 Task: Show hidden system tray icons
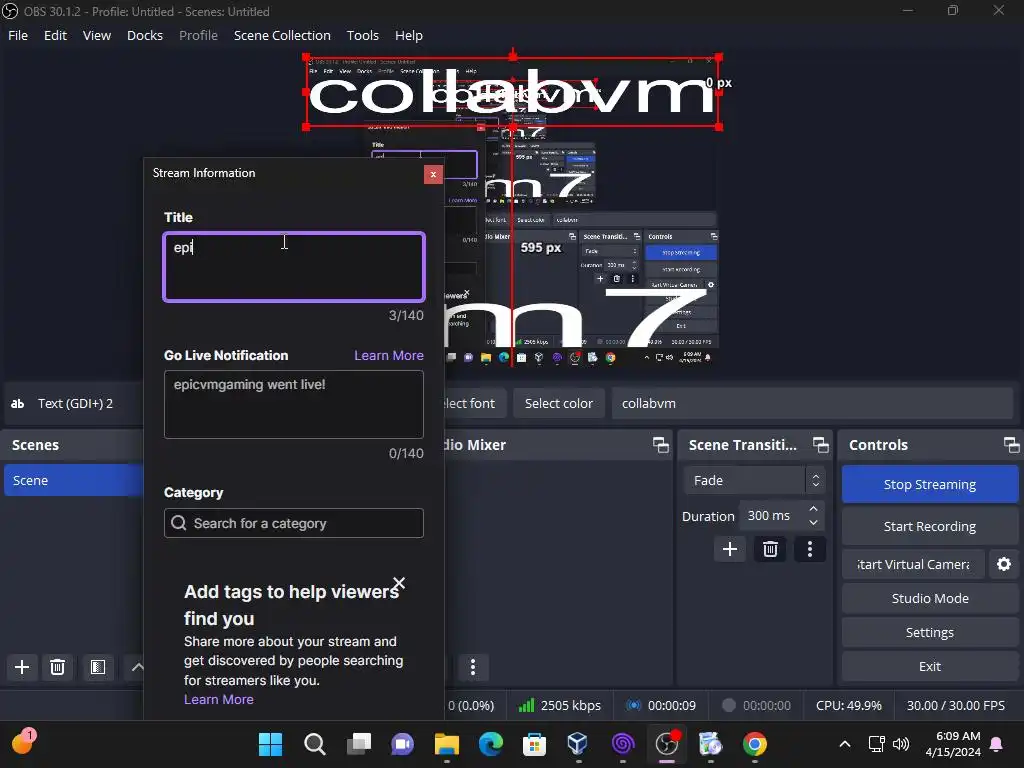844,744
